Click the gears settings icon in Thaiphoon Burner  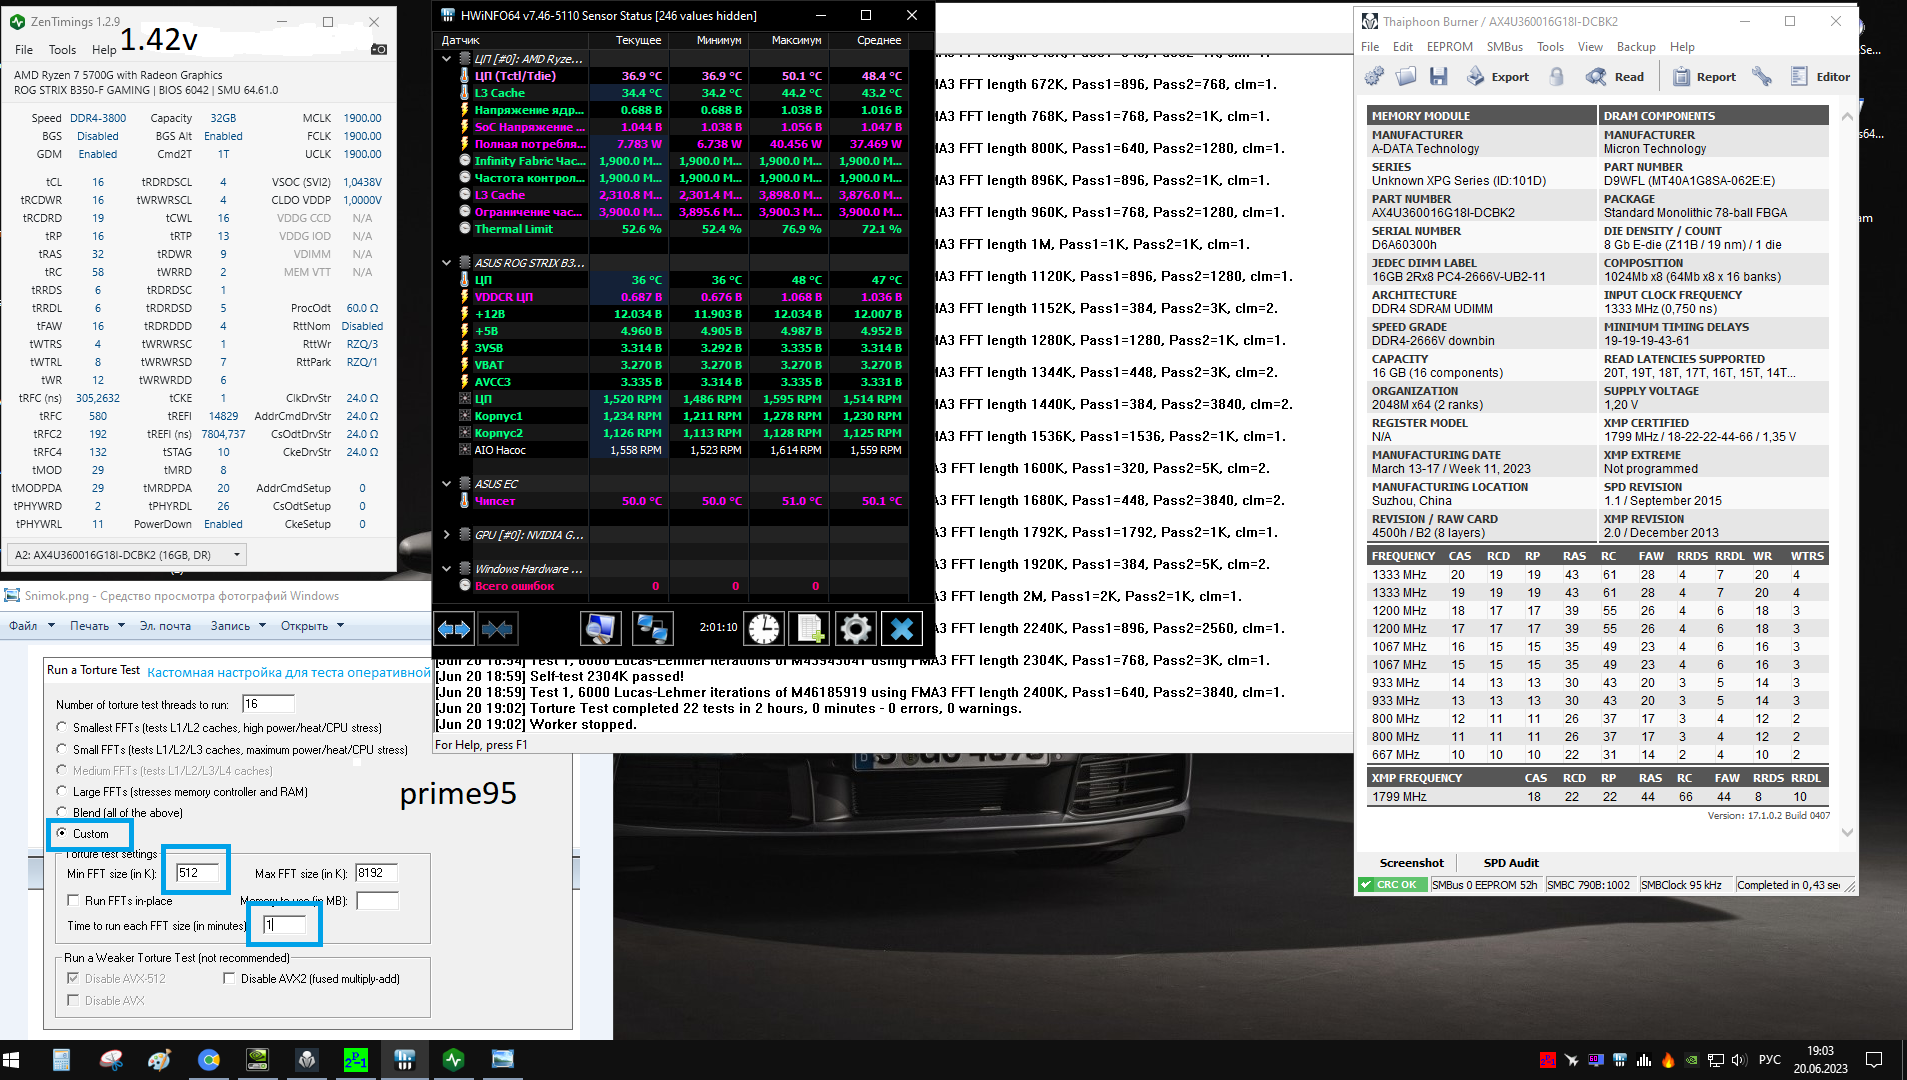(1375, 77)
